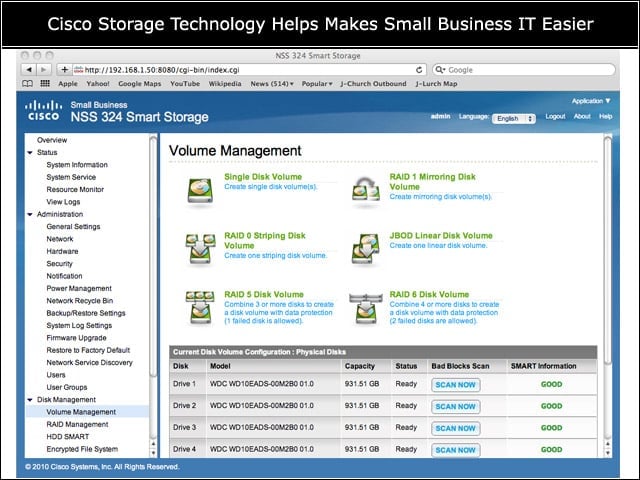Click the Single Disk Volume disk icon

(200, 190)
